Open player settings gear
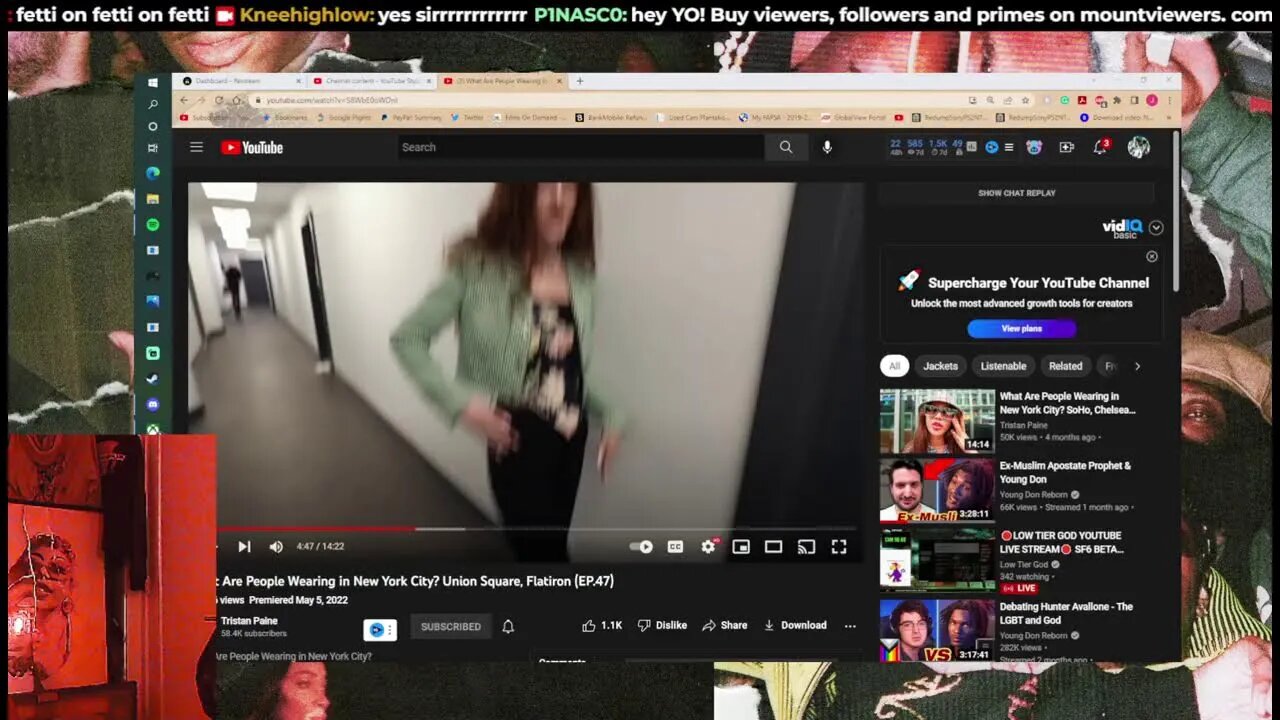Image resolution: width=1280 pixels, height=720 pixels. click(709, 546)
